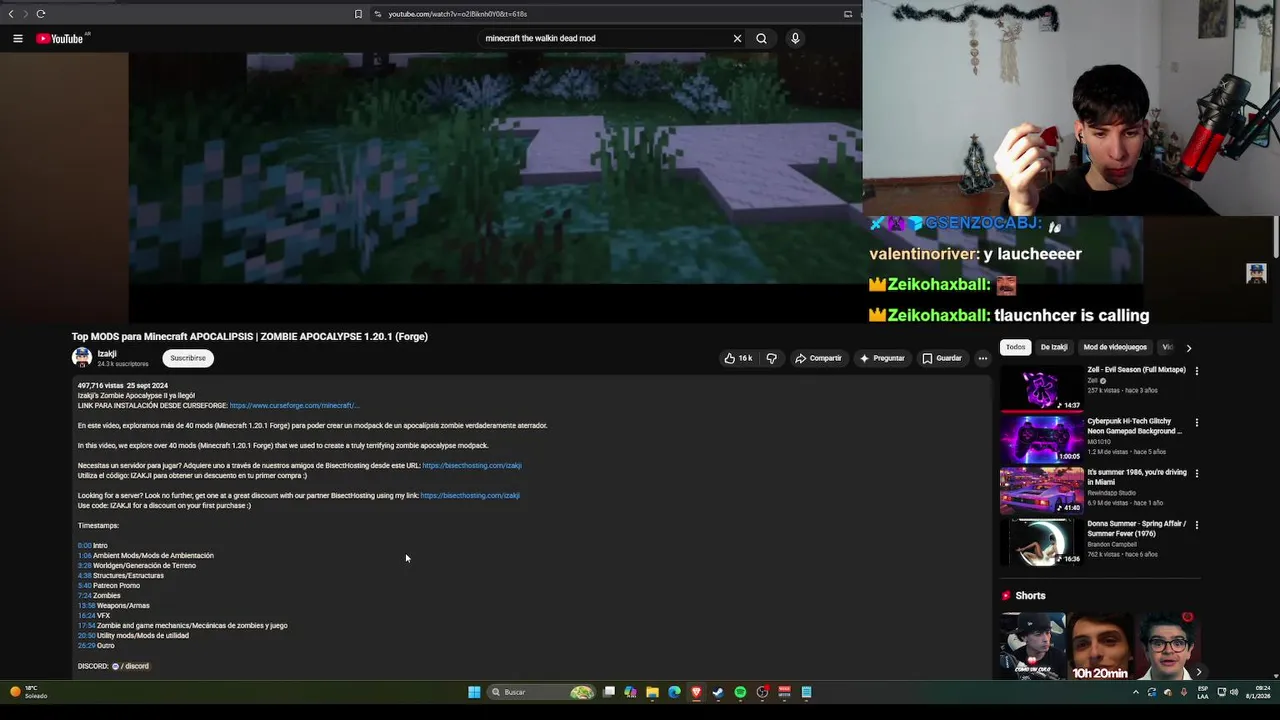Click the Compartir share button
The image size is (1280, 720).
coord(818,358)
